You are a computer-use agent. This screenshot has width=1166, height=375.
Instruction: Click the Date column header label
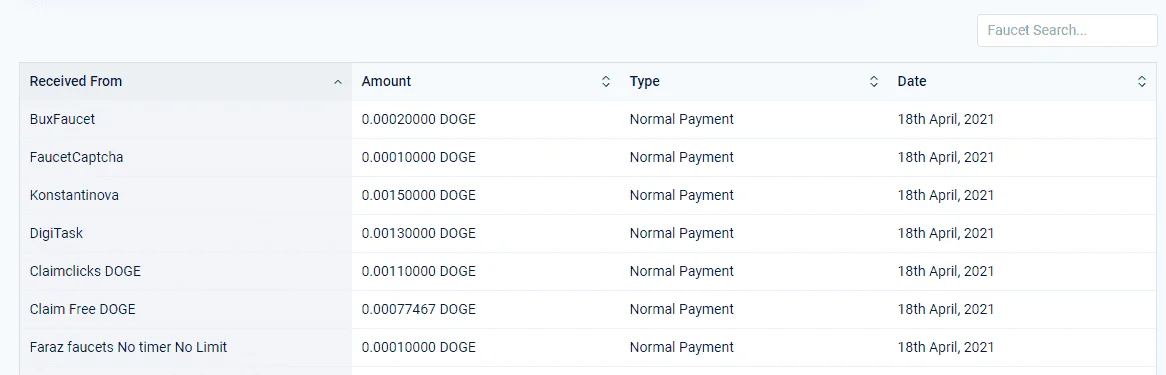[912, 82]
